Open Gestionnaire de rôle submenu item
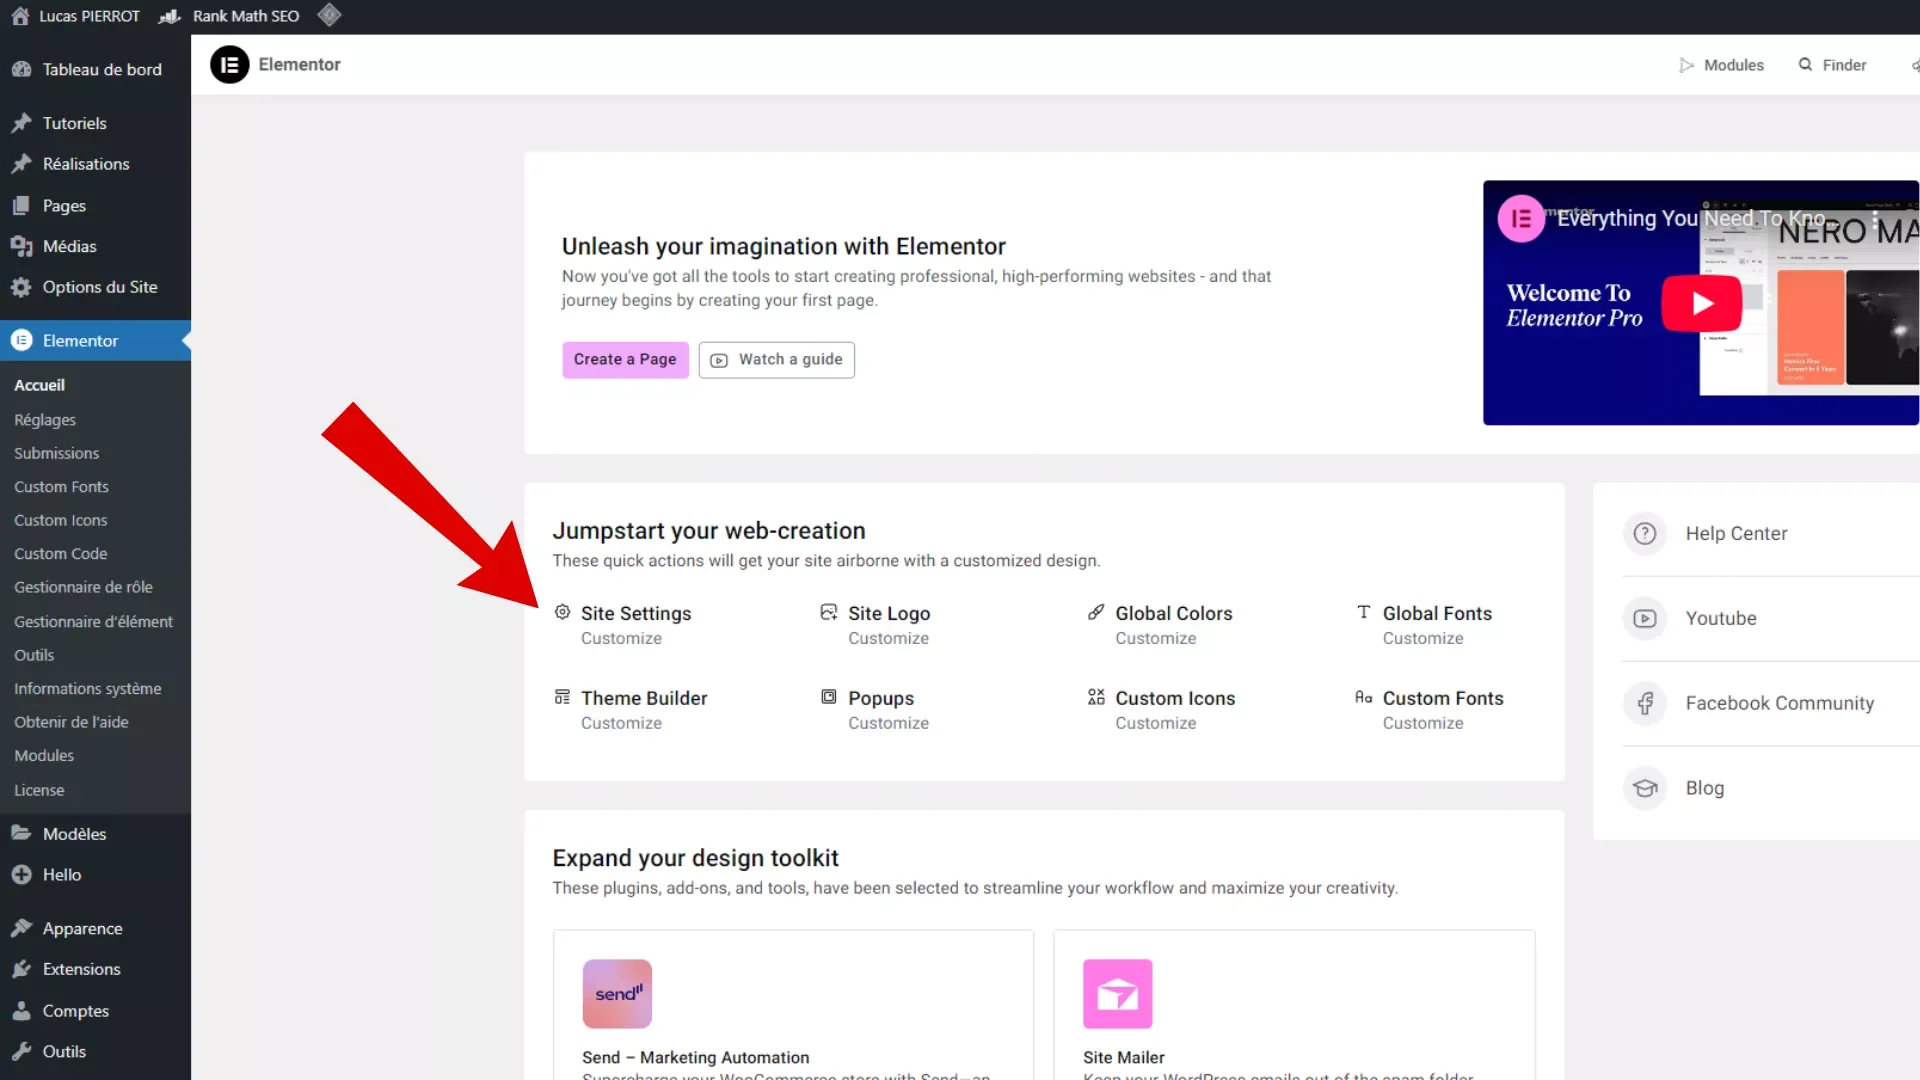This screenshot has width=1920, height=1080. 83,587
